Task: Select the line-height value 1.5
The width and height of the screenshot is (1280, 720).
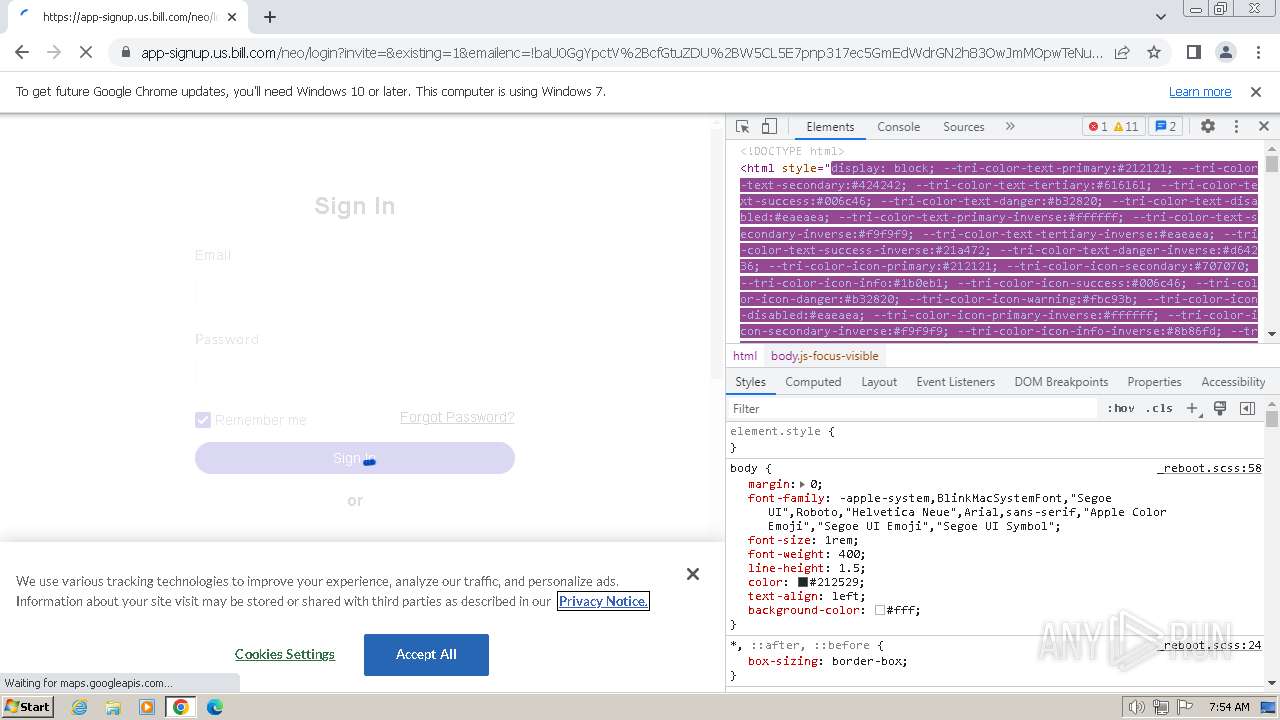Action: tap(850, 568)
